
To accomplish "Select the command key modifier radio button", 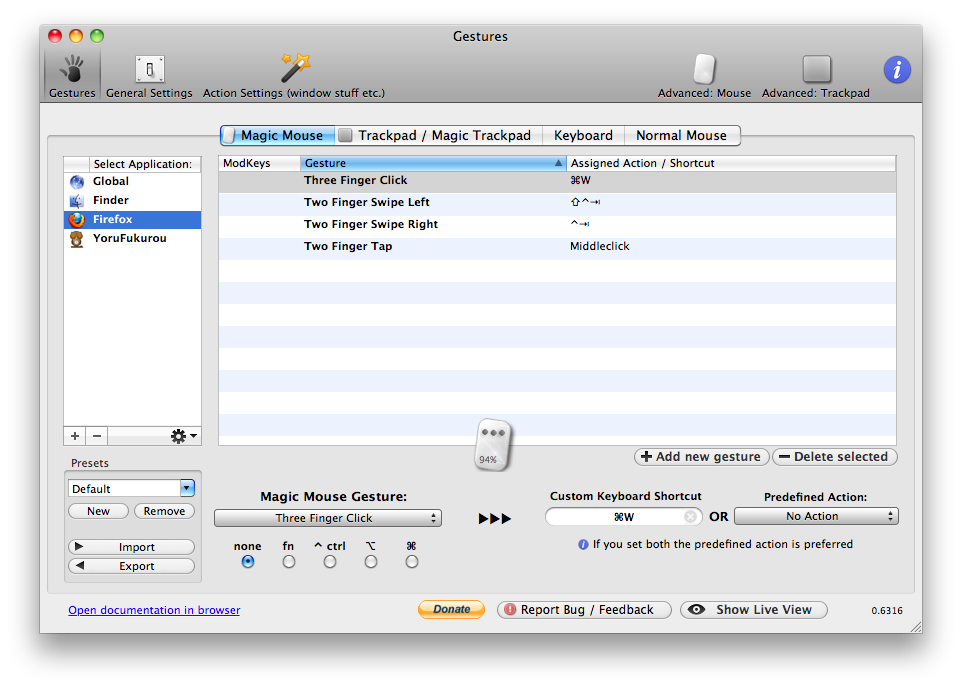I will click(412, 562).
